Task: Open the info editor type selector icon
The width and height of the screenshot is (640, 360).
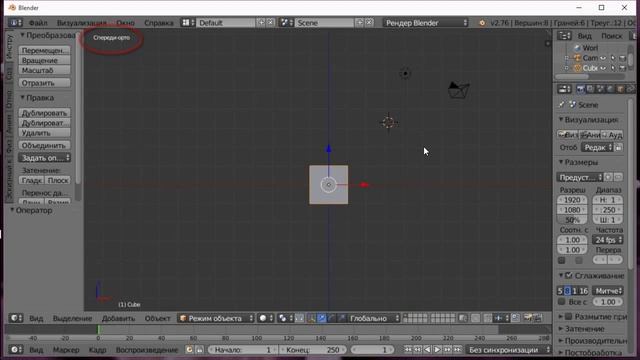Action: coord(15,23)
